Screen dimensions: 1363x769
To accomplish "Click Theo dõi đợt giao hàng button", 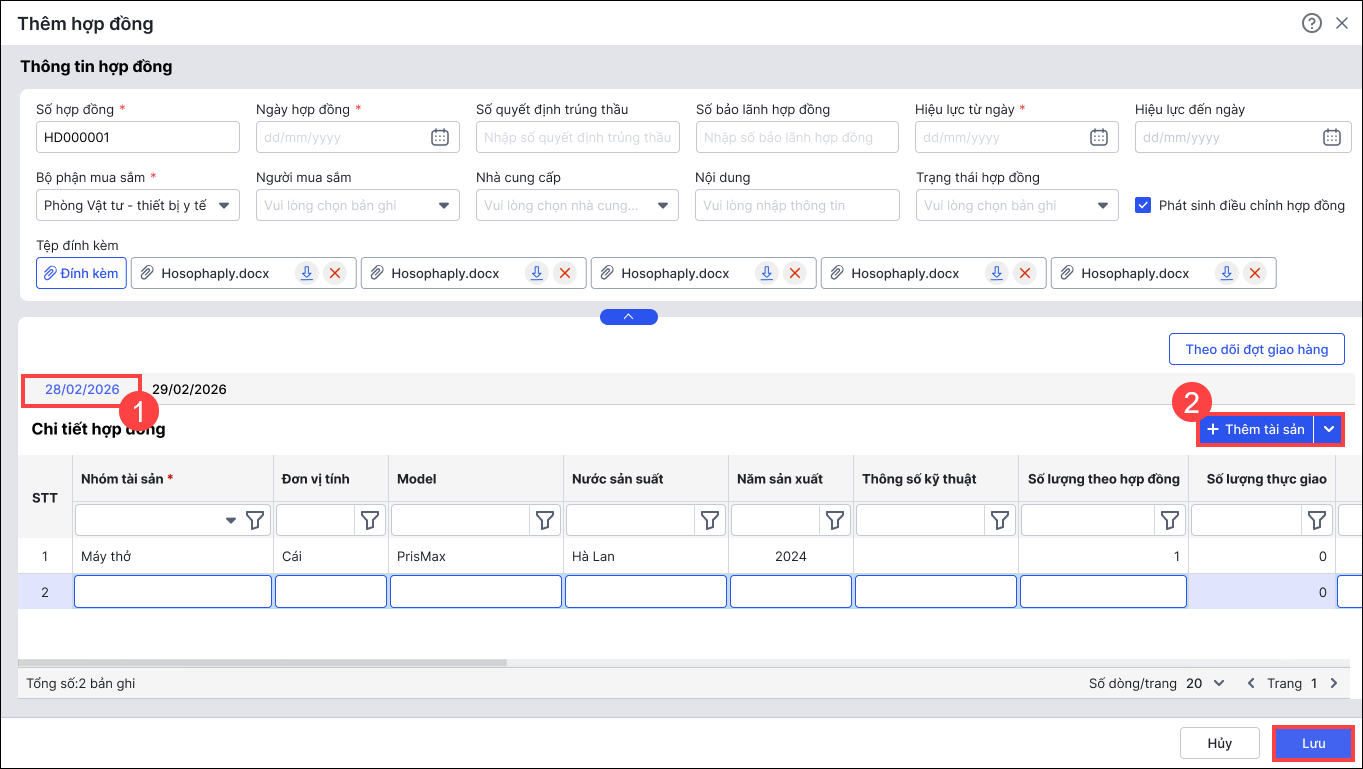I will [x=1256, y=349].
